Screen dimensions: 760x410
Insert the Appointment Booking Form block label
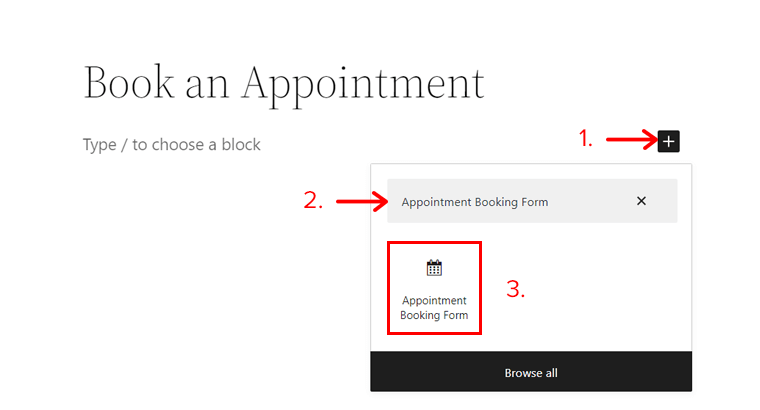tap(434, 308)
